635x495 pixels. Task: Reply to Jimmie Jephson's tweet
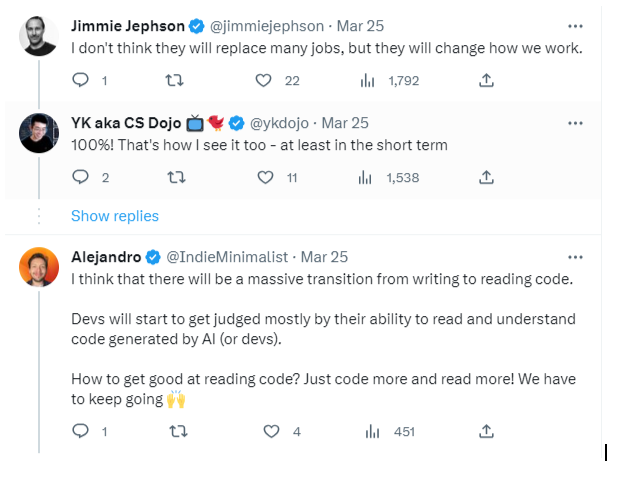(81, 81)
